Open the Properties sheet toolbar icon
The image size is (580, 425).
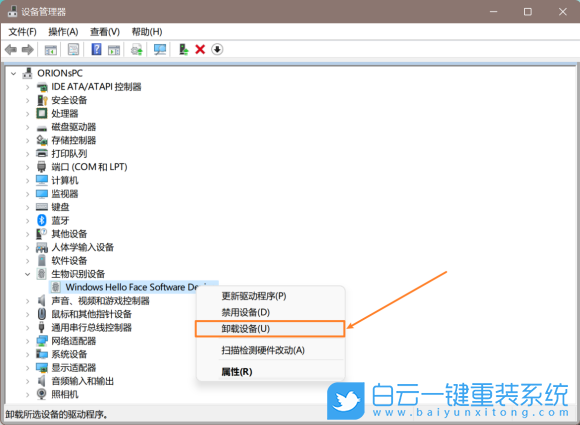(x=73, y=49)
